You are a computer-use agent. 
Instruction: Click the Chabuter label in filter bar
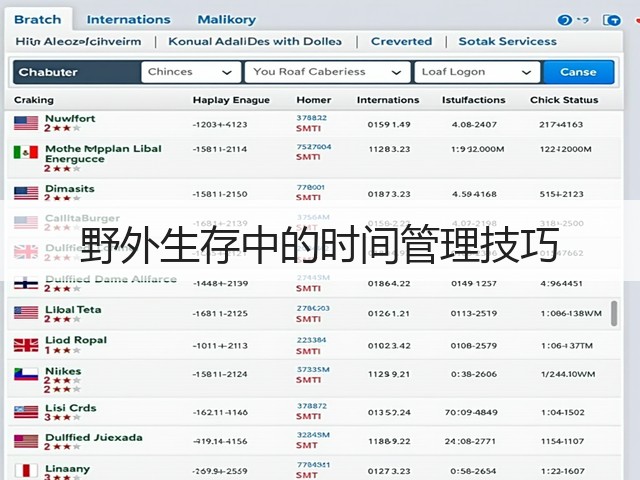[48, 72]
